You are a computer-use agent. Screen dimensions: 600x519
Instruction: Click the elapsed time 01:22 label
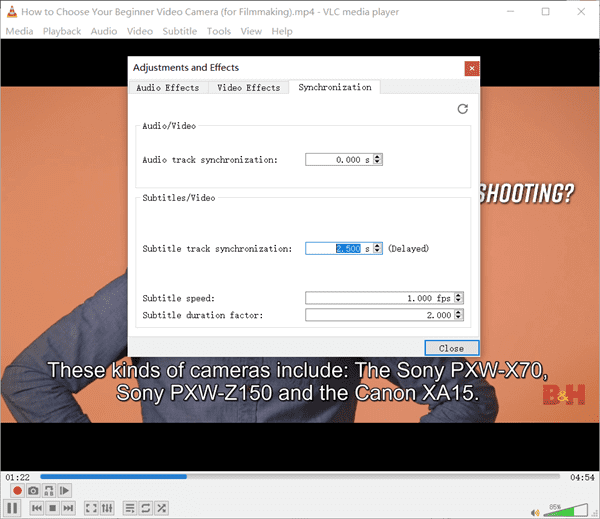pyautogui.click(x=17, y=477)
